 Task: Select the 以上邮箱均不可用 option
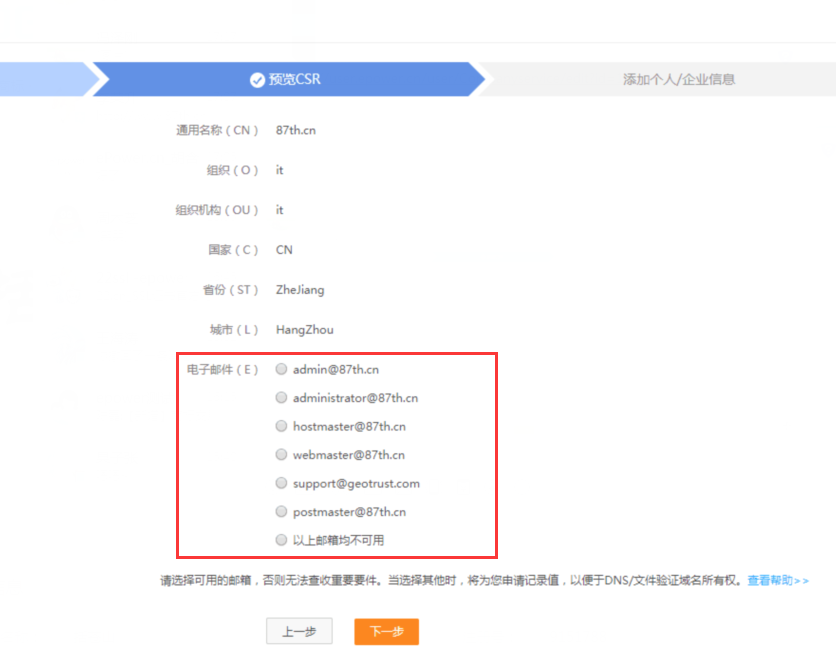pos(281,539)
